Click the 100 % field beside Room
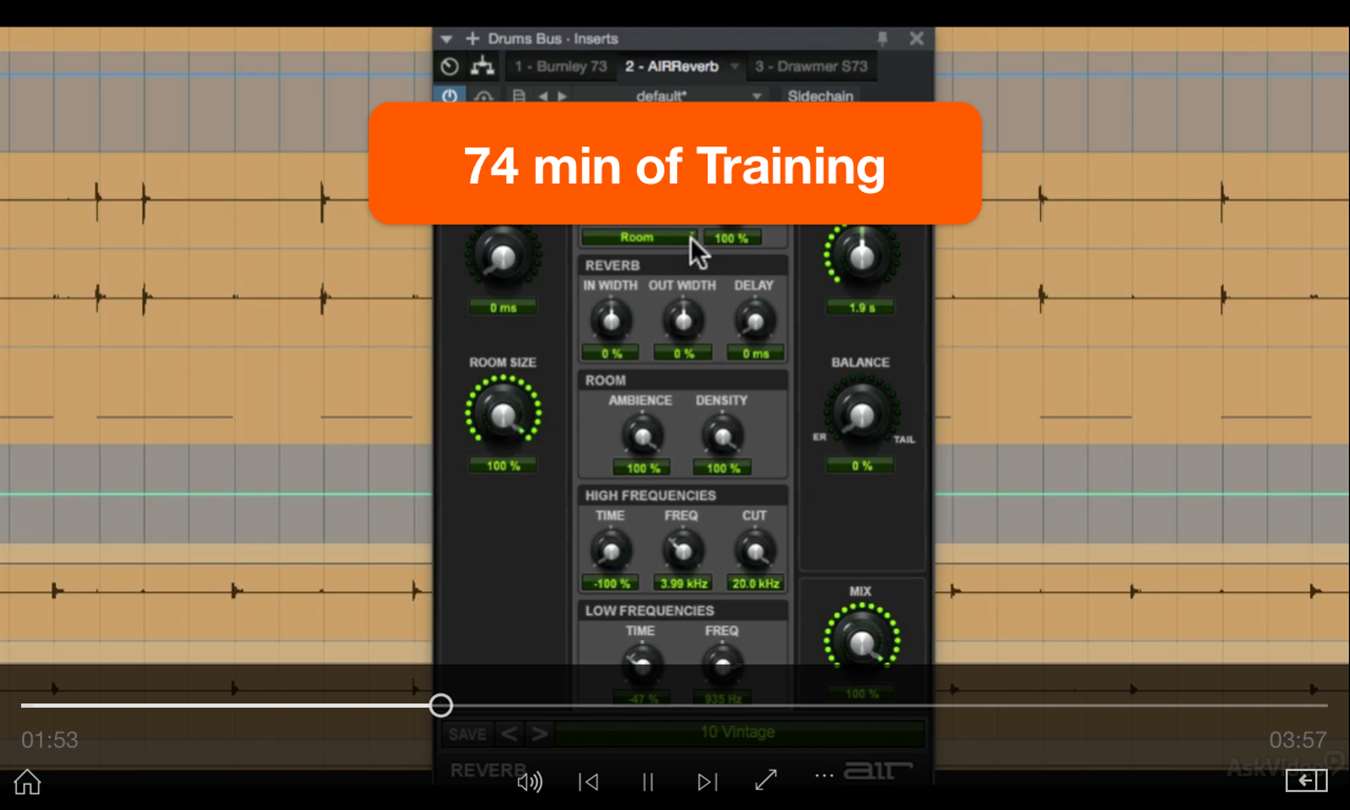1350x810 pixels. [732, 238]
